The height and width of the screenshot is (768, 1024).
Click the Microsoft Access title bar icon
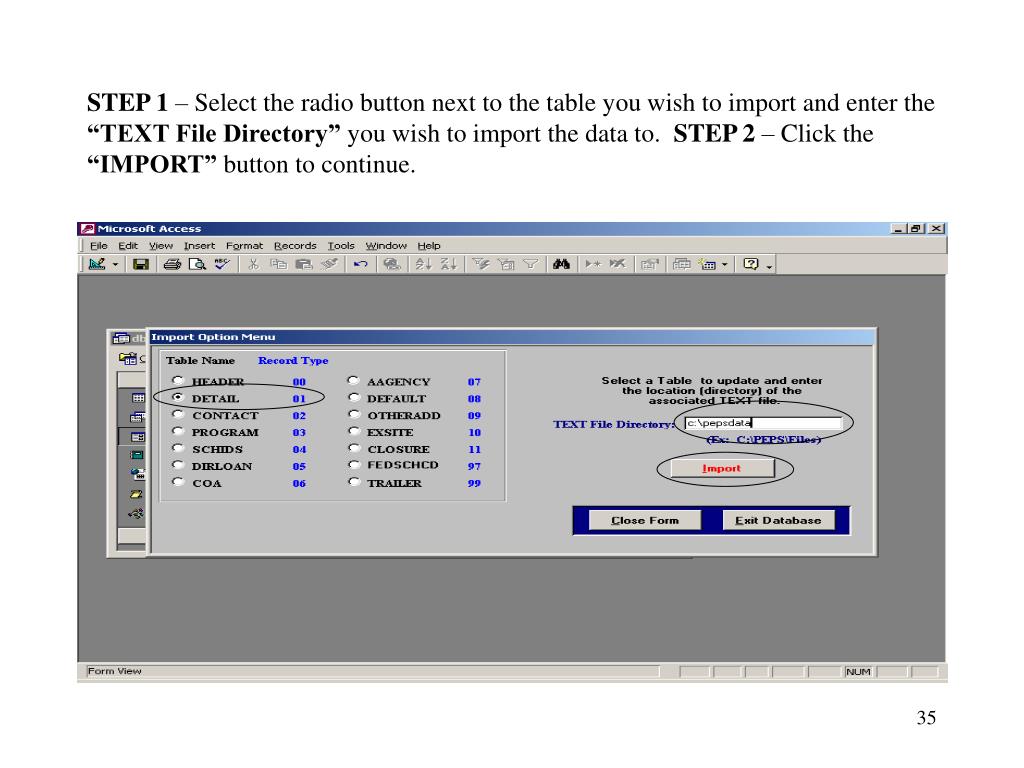[88, 229]
